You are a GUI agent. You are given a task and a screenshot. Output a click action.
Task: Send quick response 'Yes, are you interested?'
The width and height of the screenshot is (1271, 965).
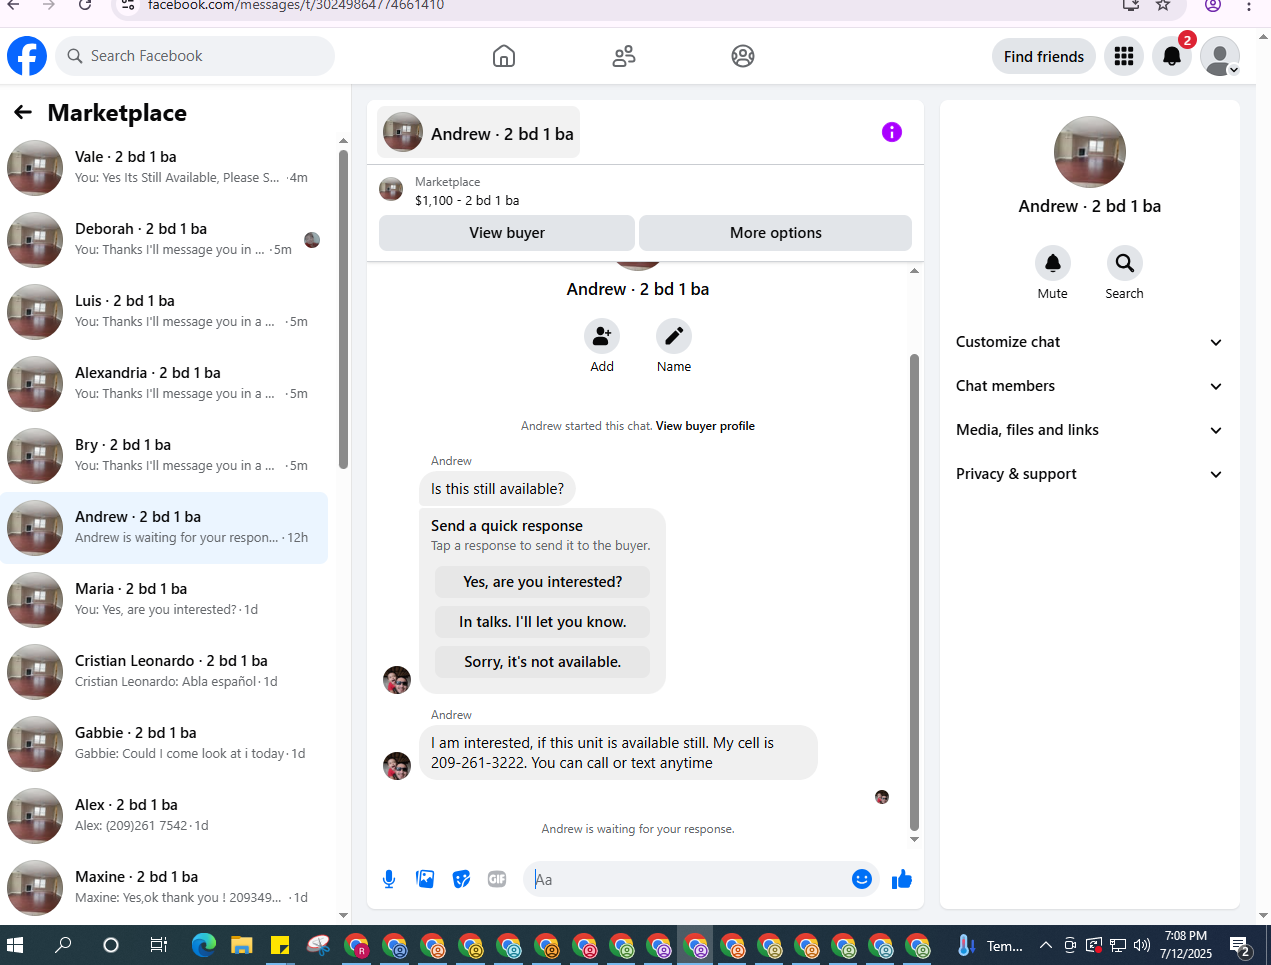[543, 582]
